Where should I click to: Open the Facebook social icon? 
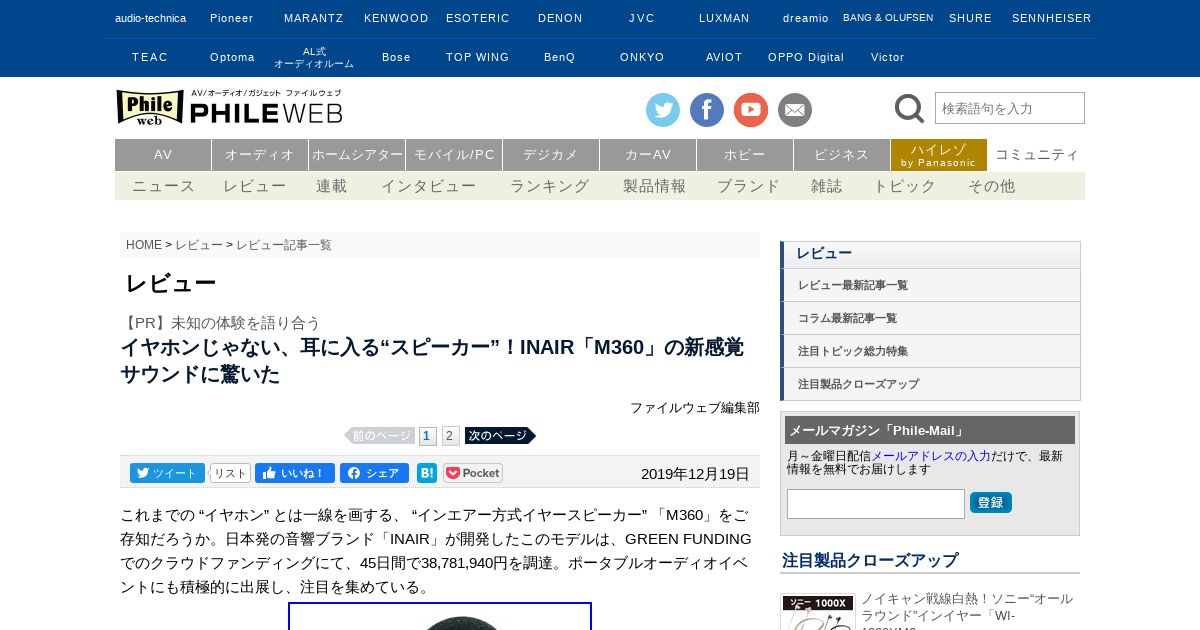tap(707, 110)
